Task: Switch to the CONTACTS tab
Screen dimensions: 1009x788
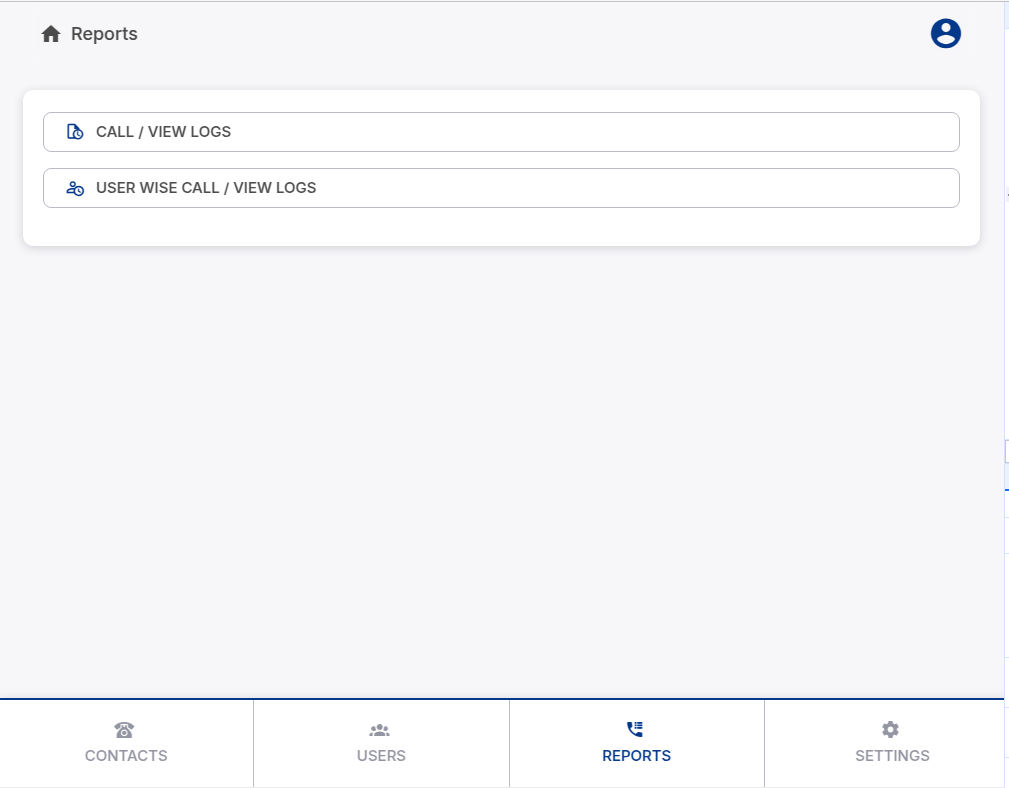Action: click(125, 743)
